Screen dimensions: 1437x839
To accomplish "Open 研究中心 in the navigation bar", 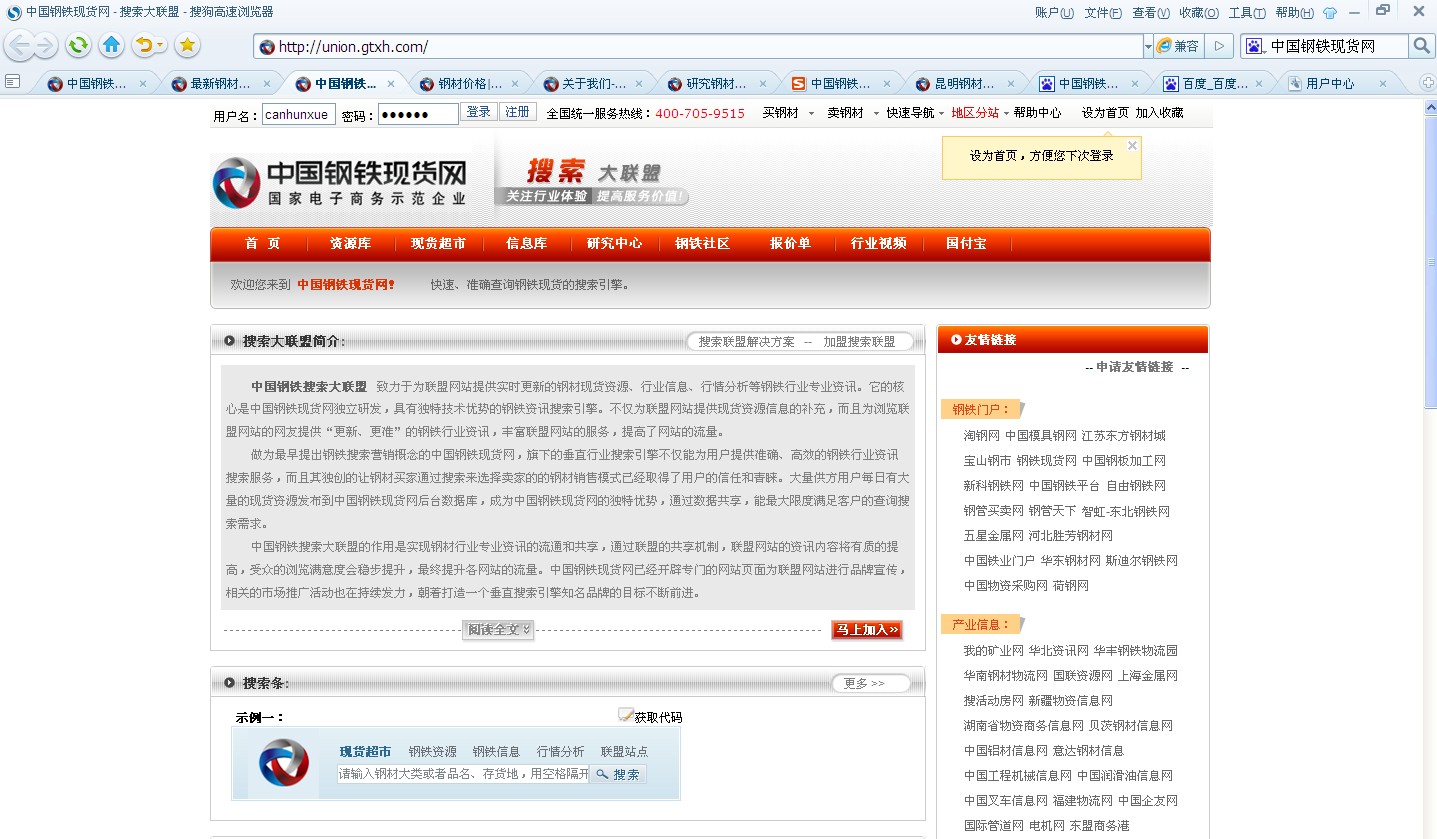I will (x=614, y=244).
